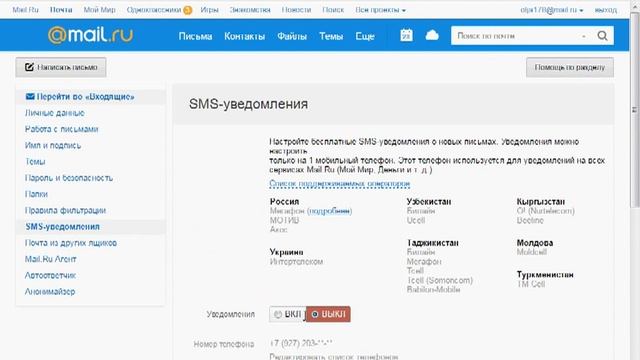The height and width of the screenshot is (360, 640).
Task: Click the Узбекистан country heading
Action: (x=429, y=202)
